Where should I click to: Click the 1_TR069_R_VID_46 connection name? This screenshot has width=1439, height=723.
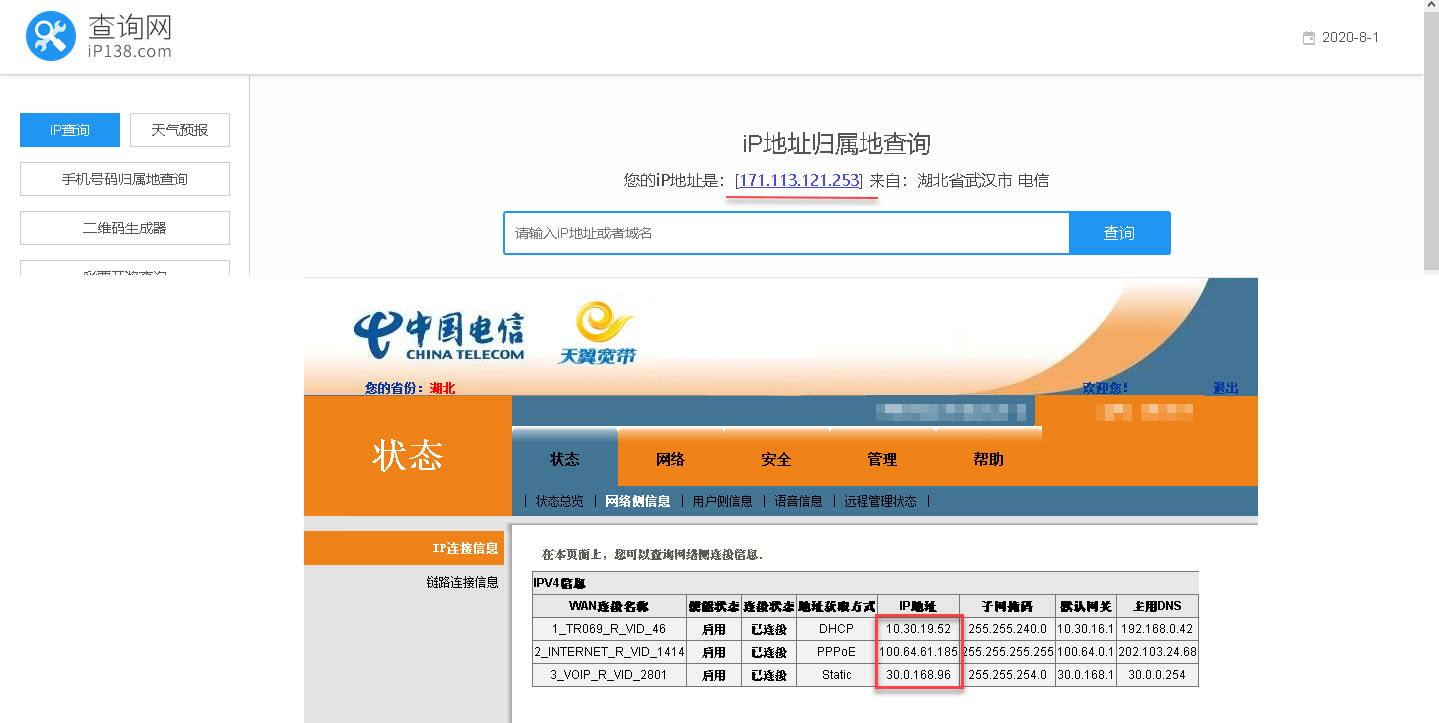608,629
